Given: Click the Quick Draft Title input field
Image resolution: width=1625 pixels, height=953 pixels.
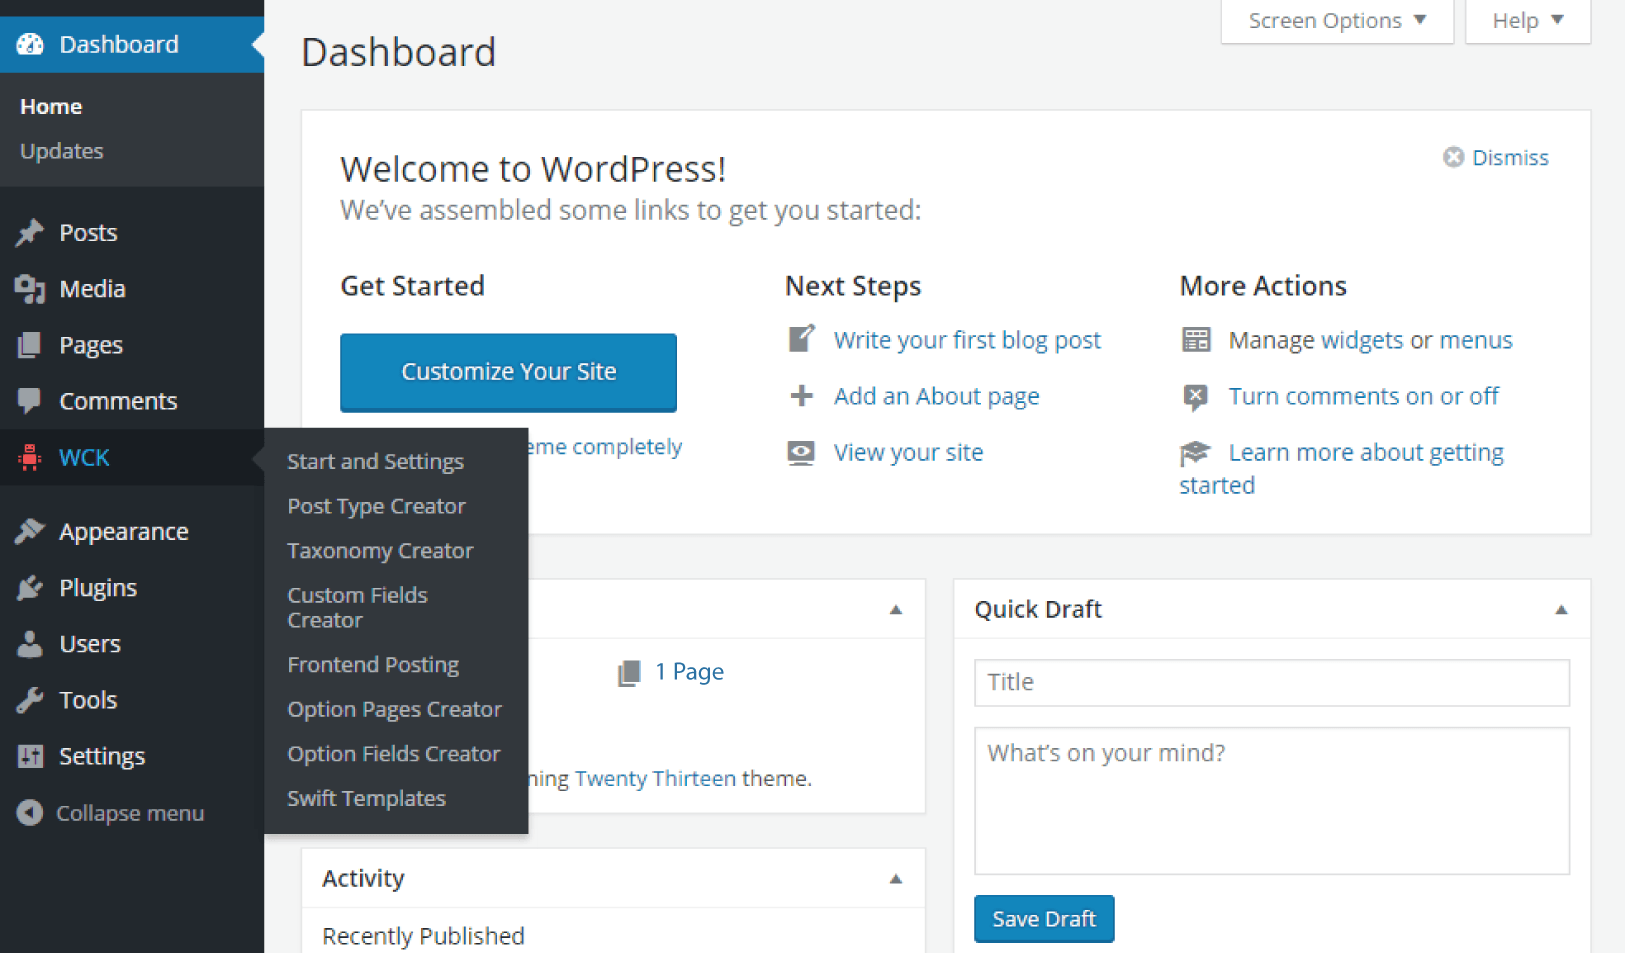Looking at the screenshot, I should [1272, 682].
